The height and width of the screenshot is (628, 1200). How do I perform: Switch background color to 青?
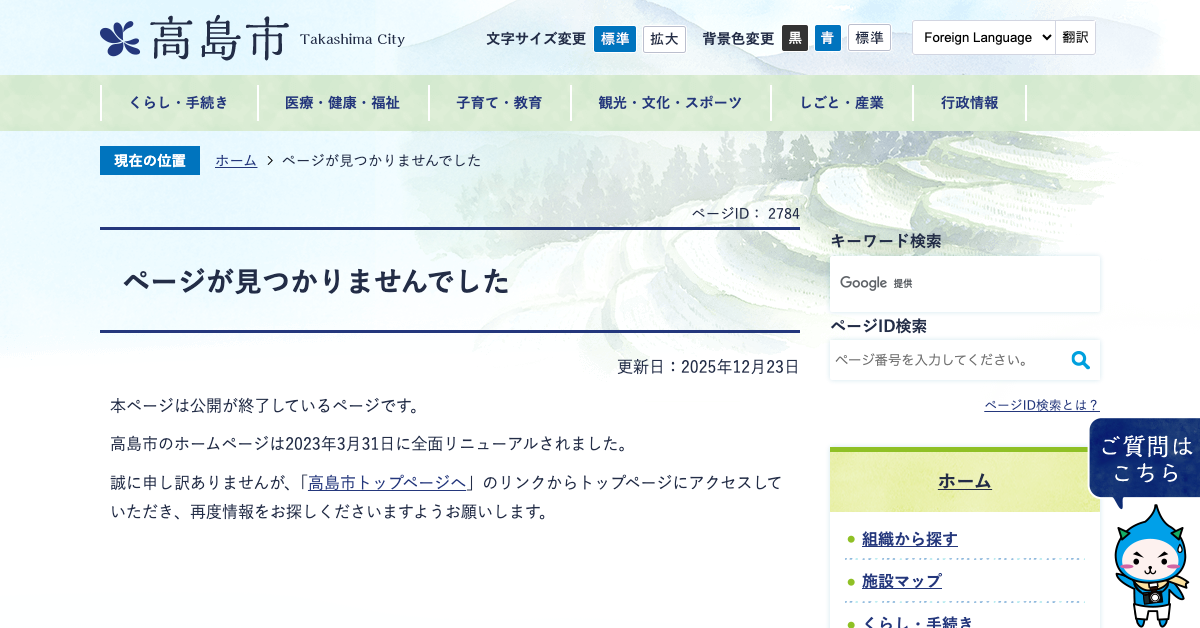point(828,38)
